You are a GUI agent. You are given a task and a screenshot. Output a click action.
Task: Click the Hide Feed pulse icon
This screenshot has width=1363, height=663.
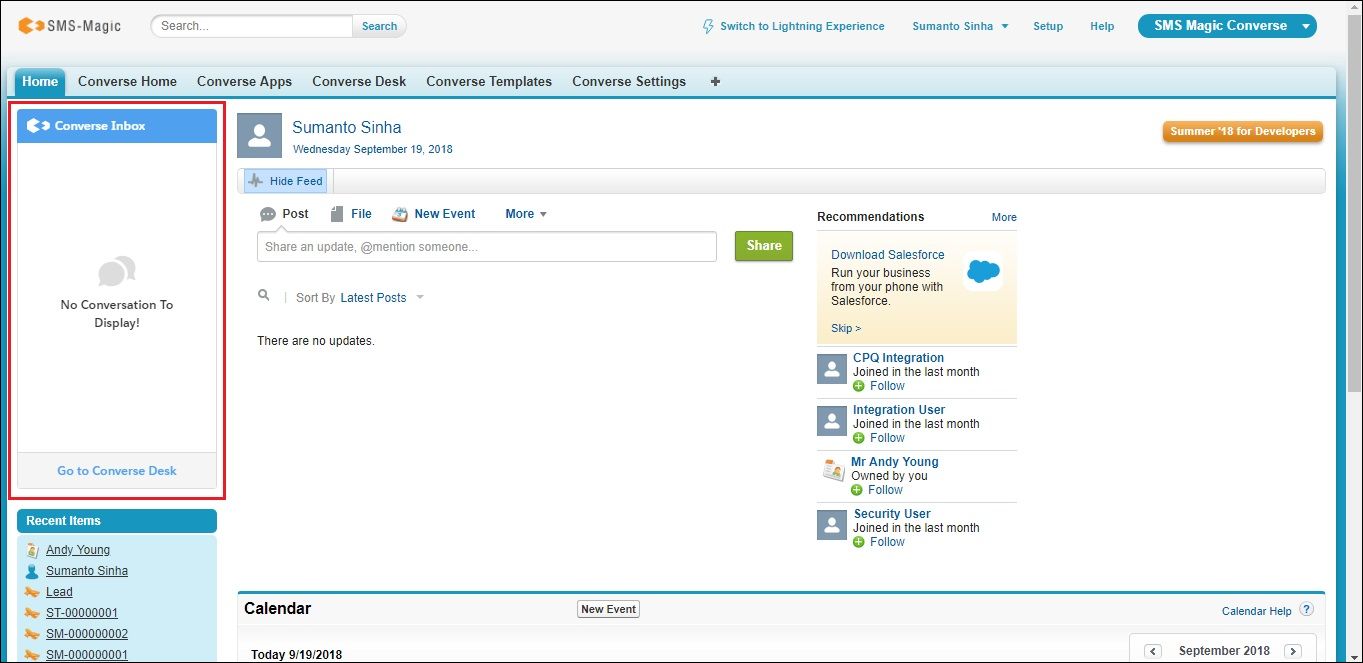pyautogui.click(x=256, y=181)
